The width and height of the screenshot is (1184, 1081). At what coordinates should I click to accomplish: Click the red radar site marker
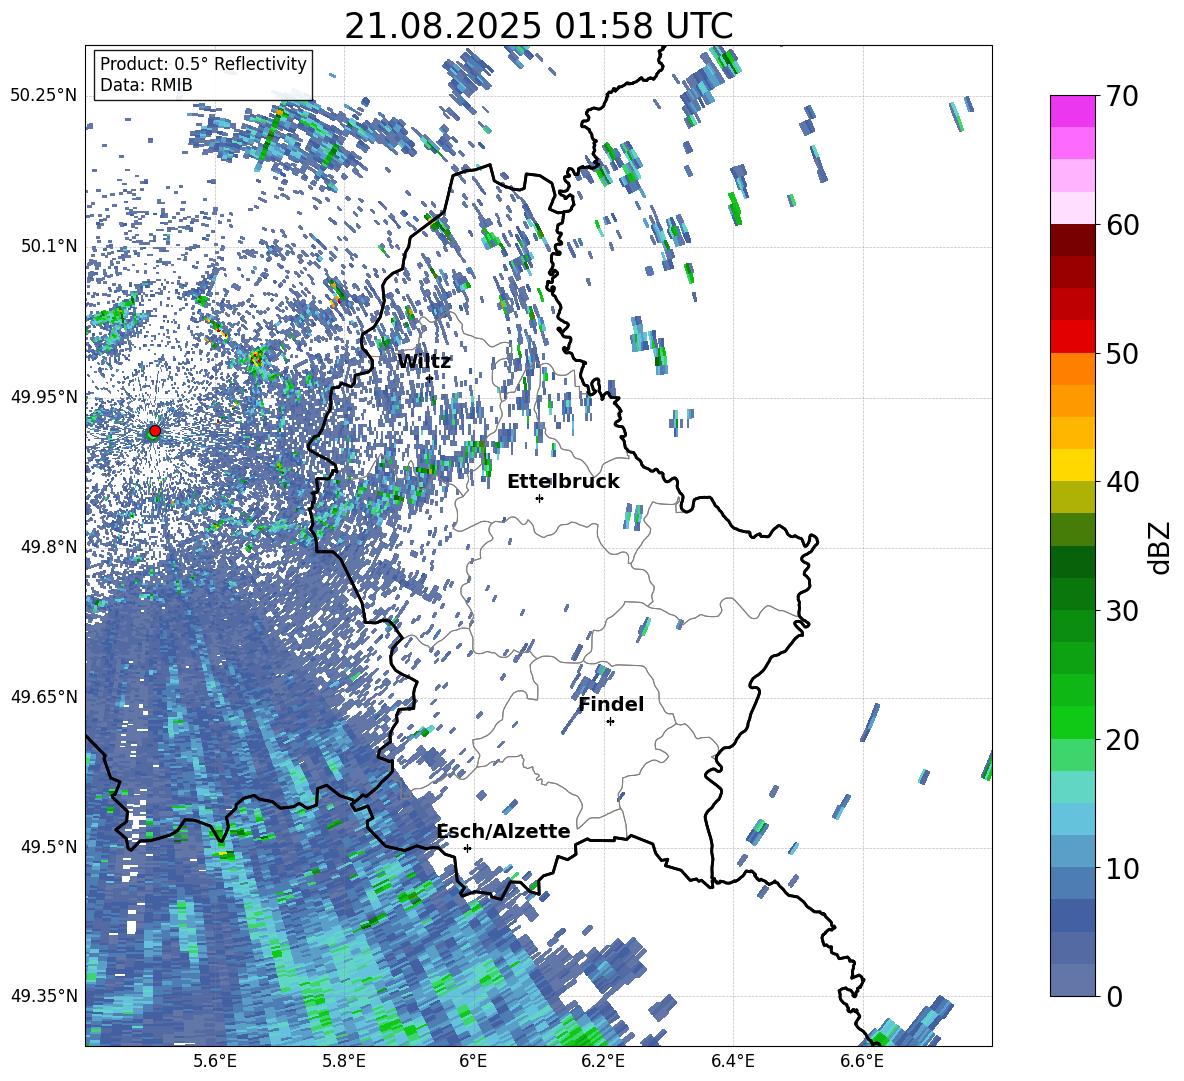tap(155, 431)
